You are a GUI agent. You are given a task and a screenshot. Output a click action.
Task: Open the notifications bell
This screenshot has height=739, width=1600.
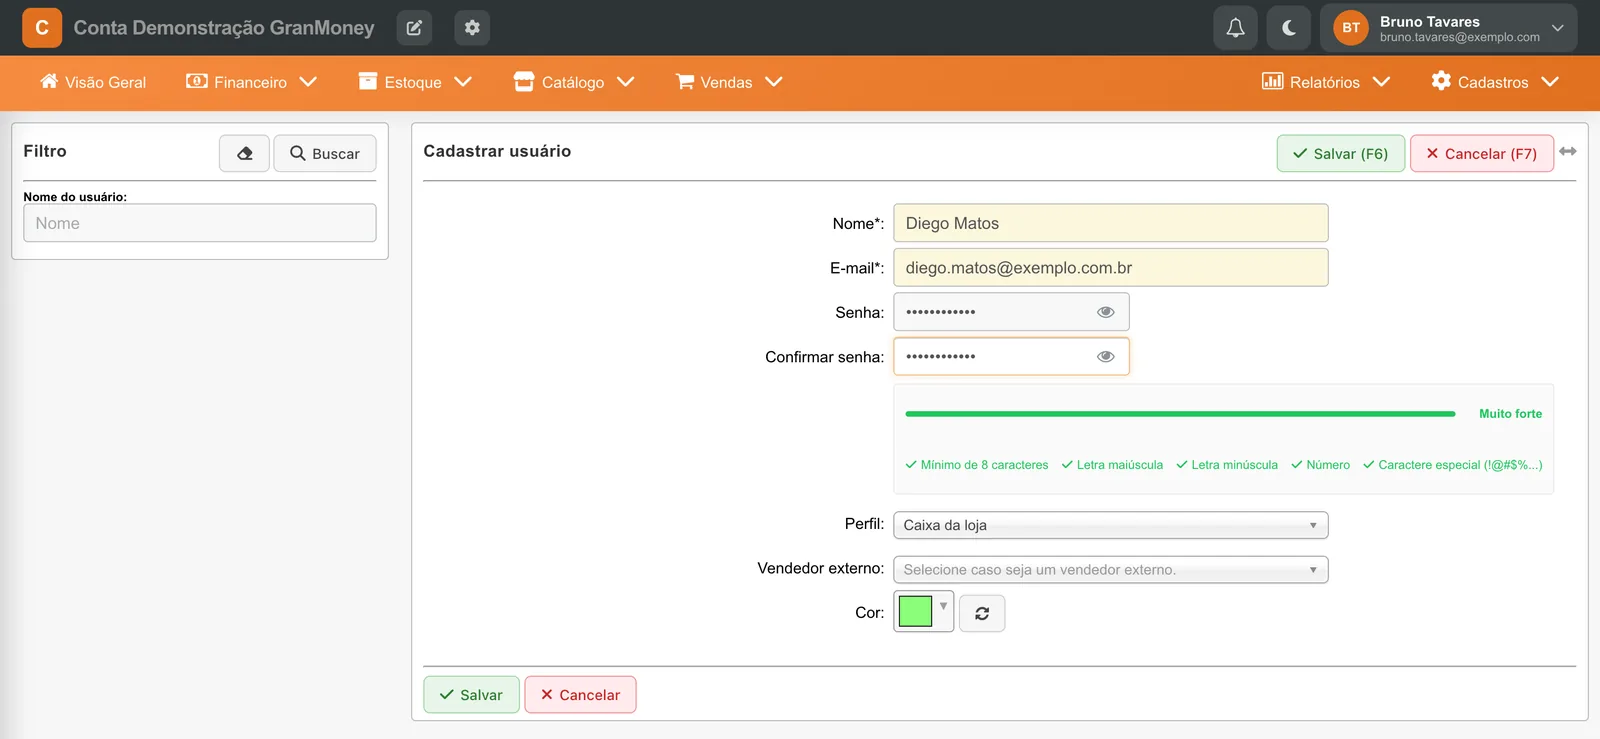(1235, 28)
